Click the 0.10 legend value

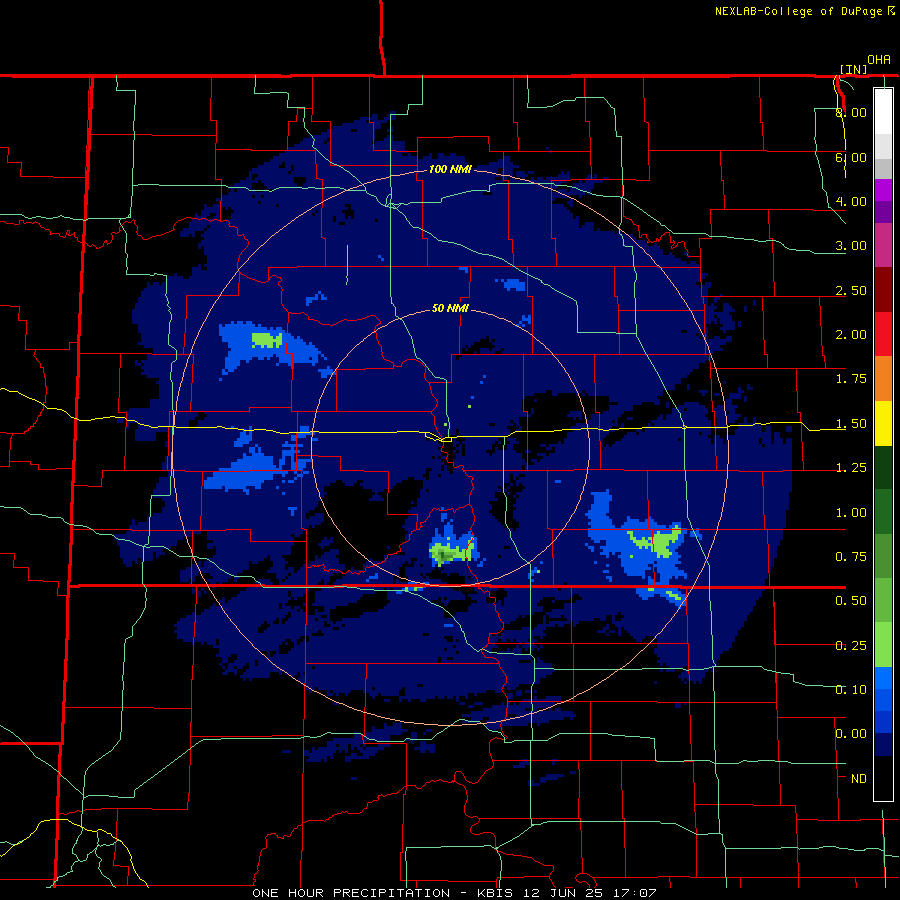tap(851, 690)
